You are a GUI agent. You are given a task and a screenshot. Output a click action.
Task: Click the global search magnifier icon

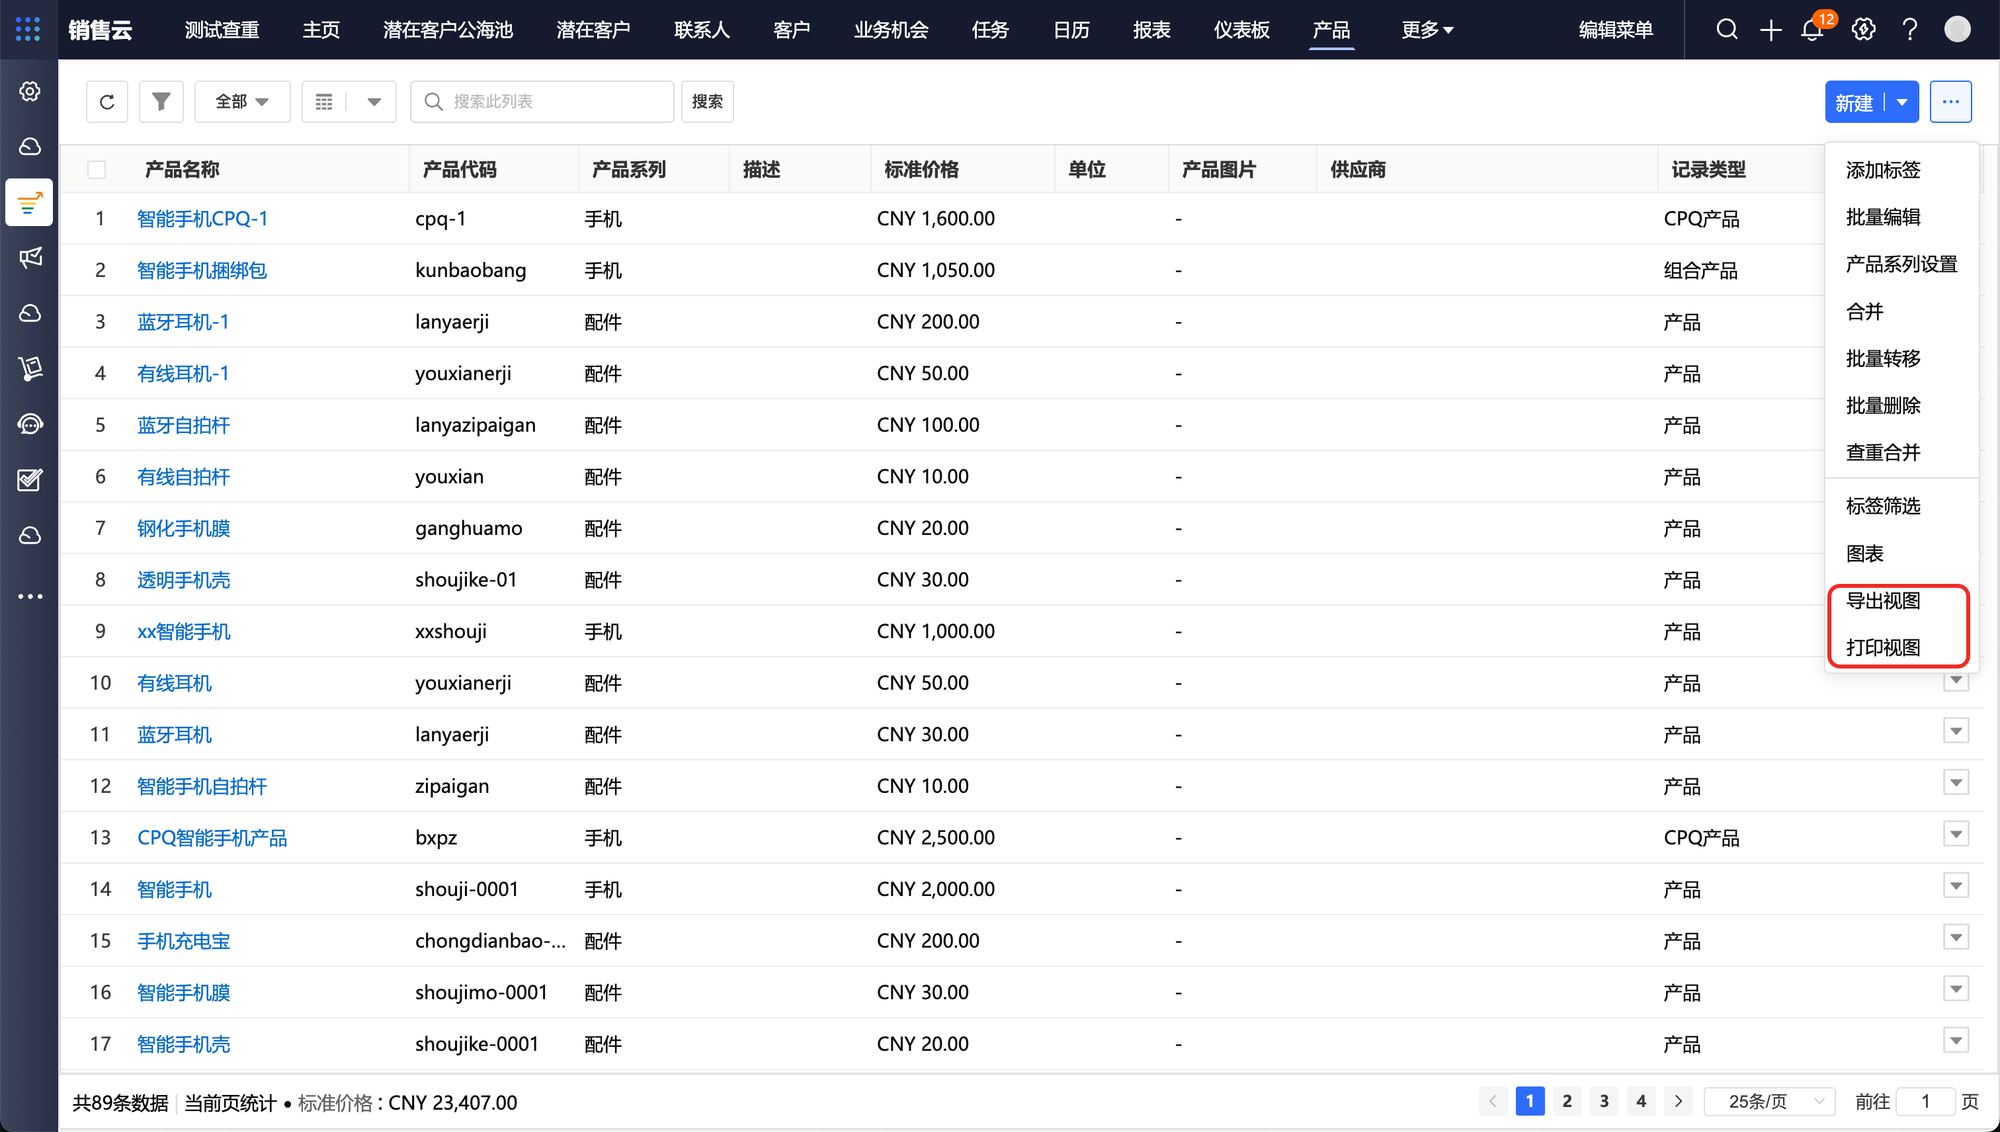[x=1727, y=30]
